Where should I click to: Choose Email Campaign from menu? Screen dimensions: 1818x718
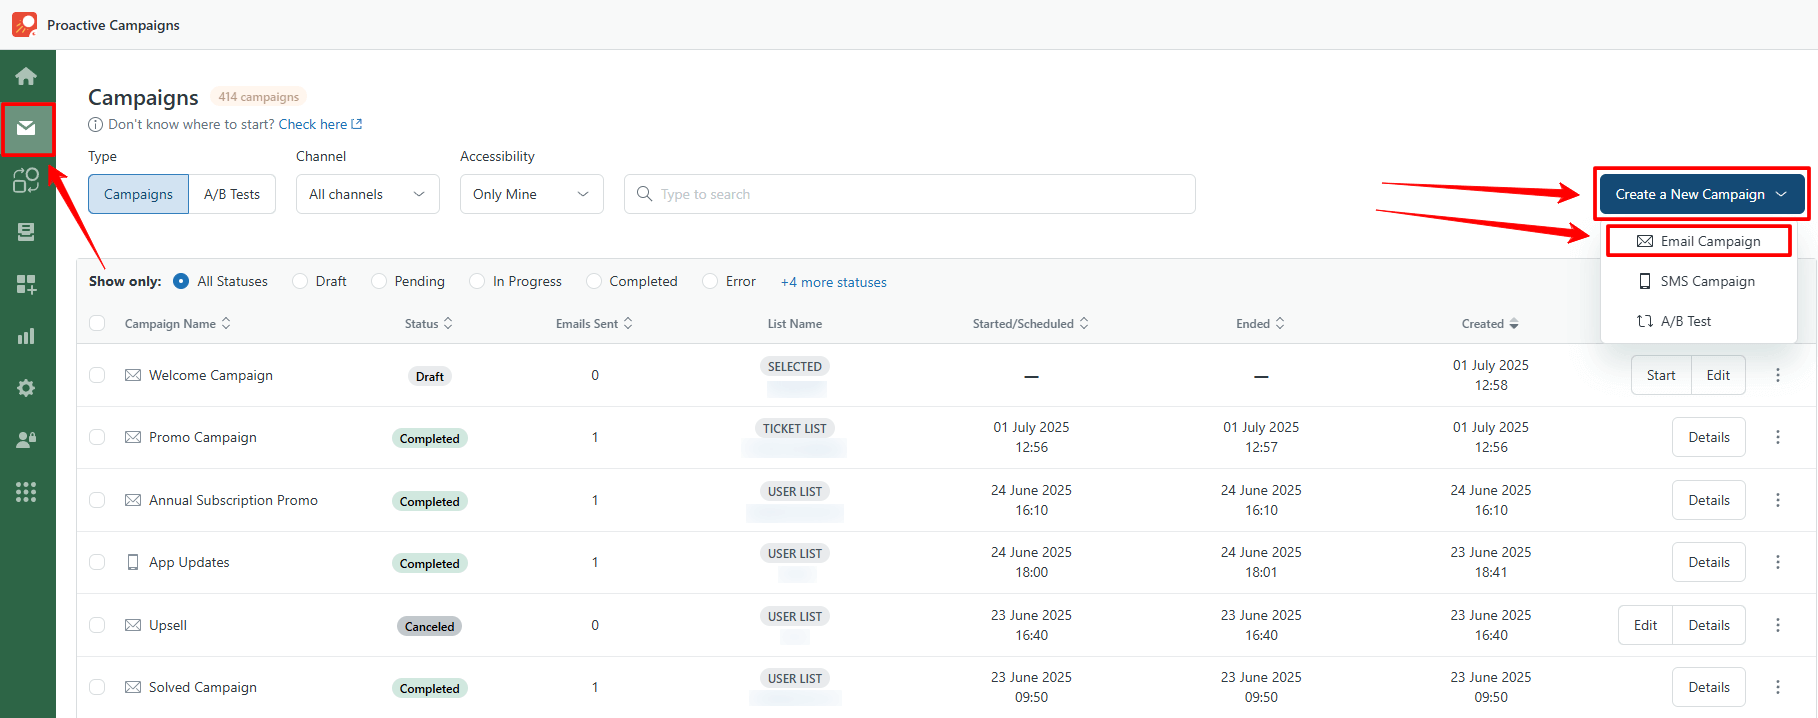pos(1698,241)
